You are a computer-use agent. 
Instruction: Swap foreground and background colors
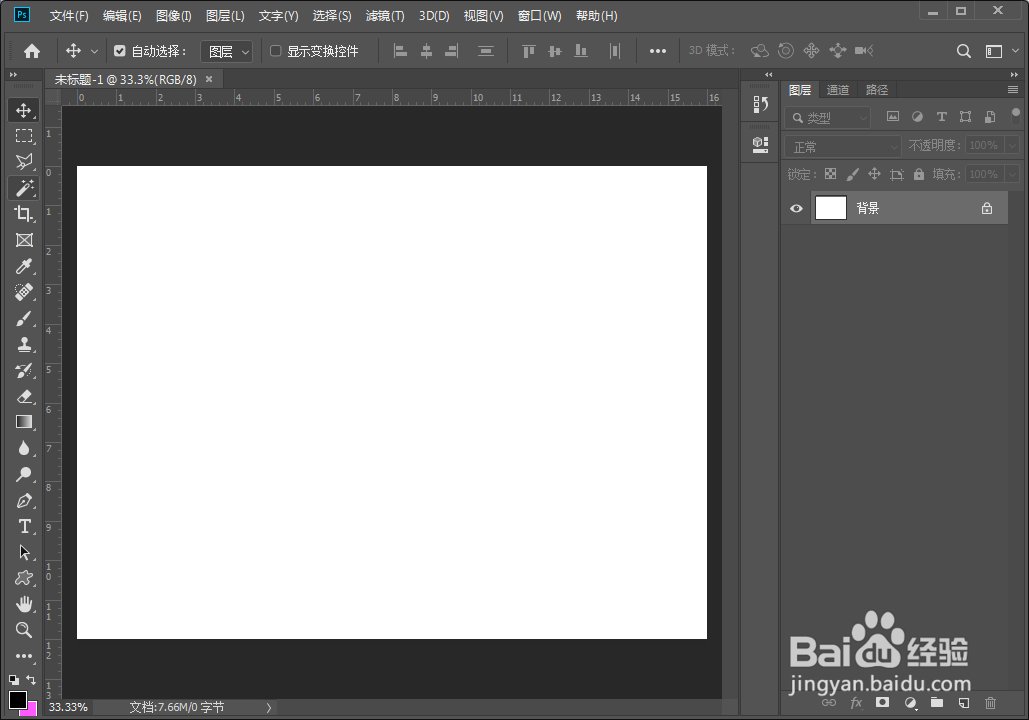[x=31, y=679]
